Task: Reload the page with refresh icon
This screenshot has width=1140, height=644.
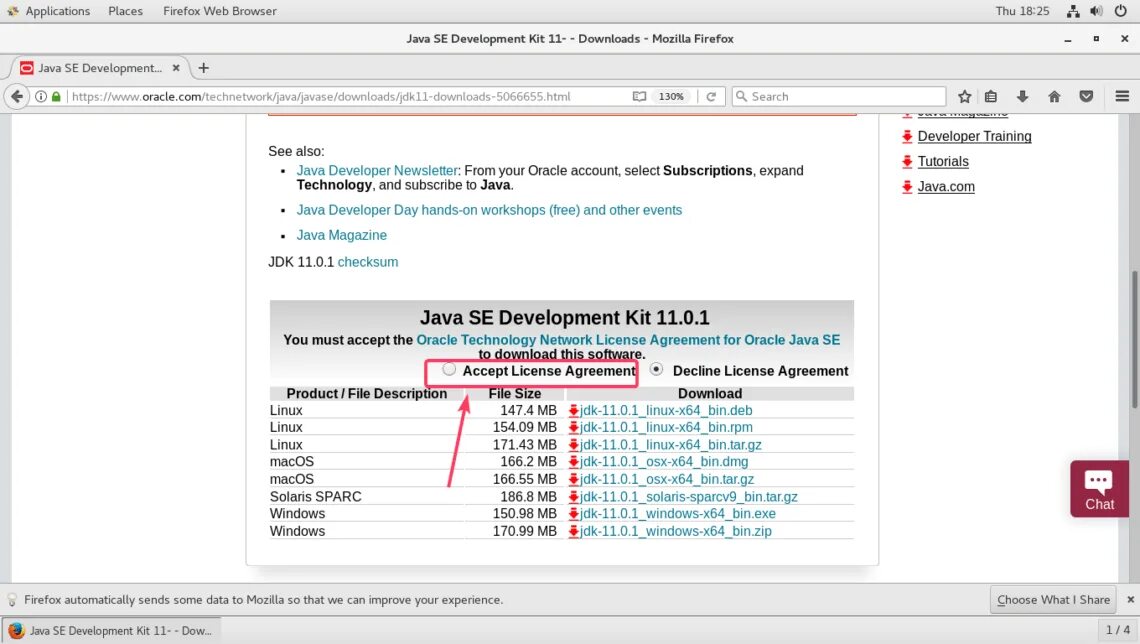Action: pyautogui.click(x=711, y=96)
